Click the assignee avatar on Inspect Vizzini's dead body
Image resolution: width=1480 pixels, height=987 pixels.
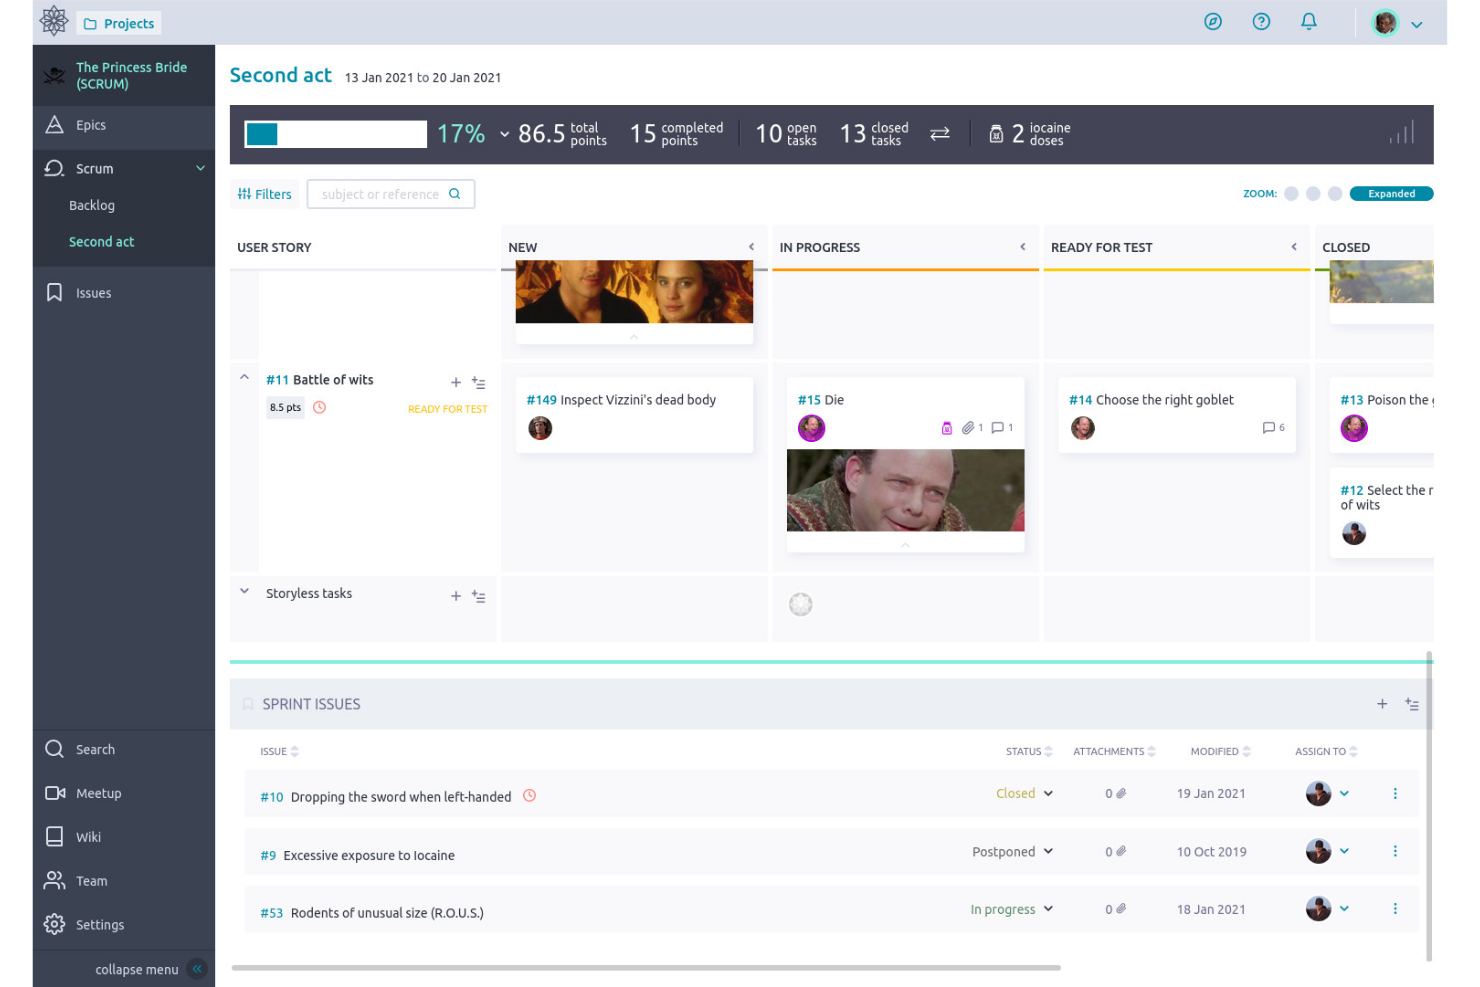click(x=540, y=428)
